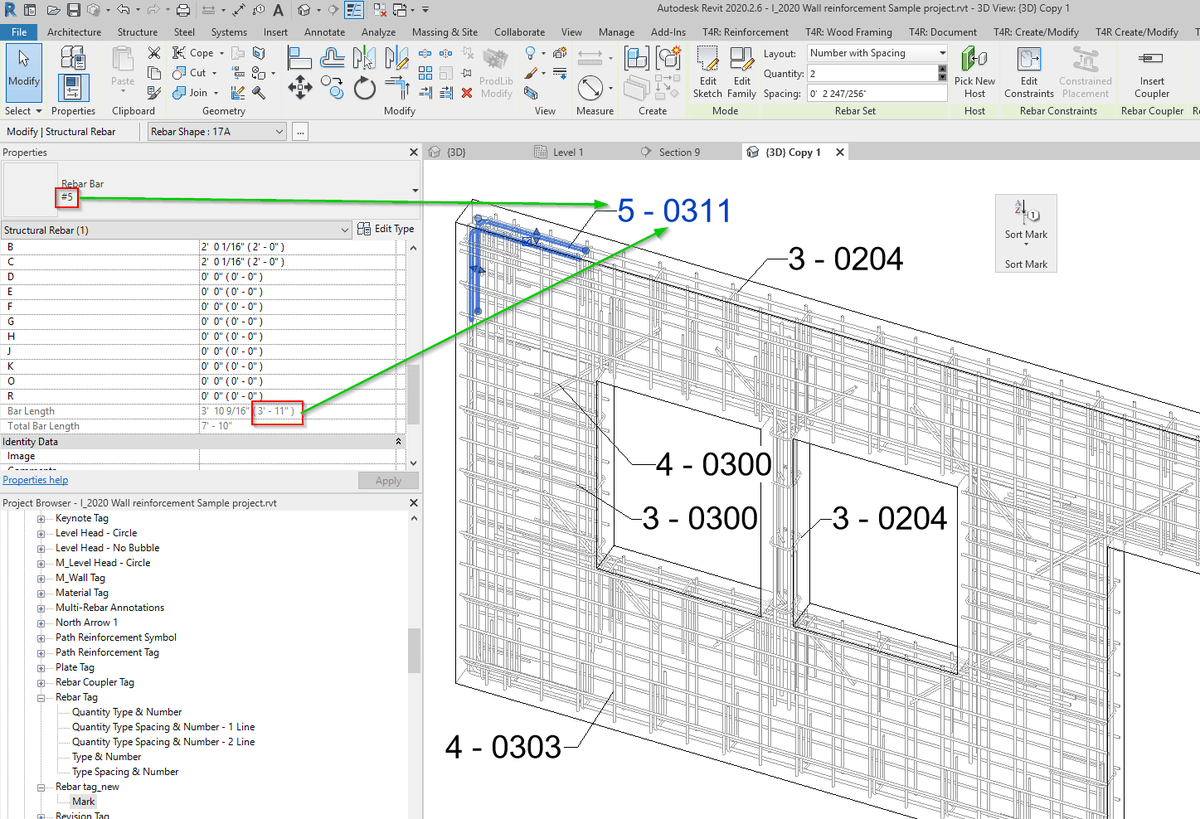Click the Trim/Extend to Corner icon

(396, 89)
